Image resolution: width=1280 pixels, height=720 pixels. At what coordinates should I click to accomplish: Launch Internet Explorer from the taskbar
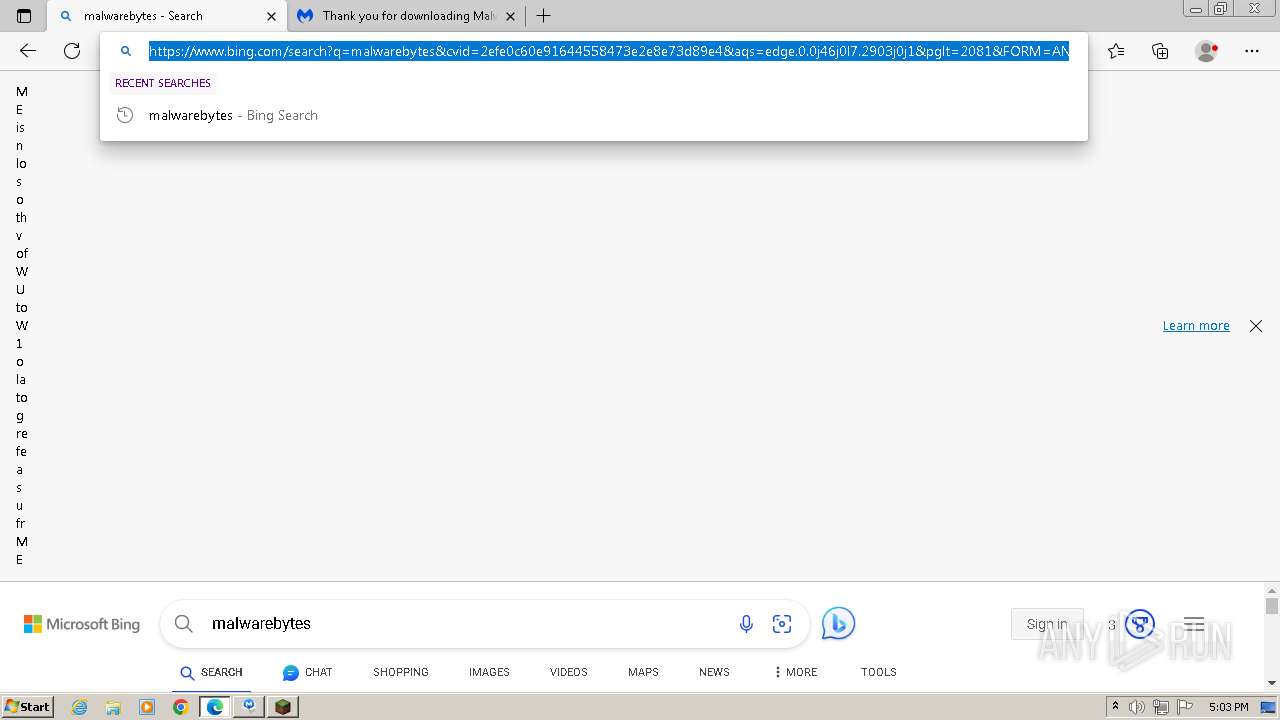coord(80,707)
